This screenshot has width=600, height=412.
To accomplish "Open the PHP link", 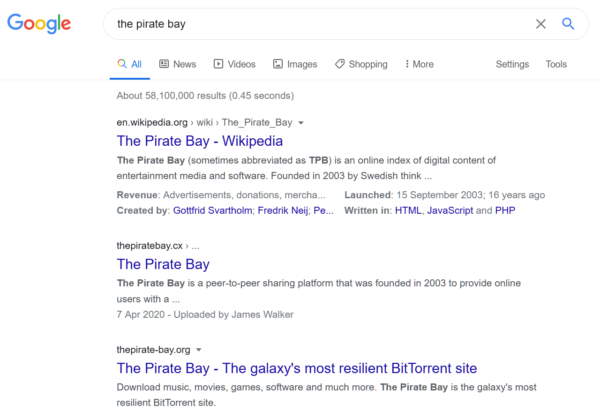I will click(x=505, y=210).
